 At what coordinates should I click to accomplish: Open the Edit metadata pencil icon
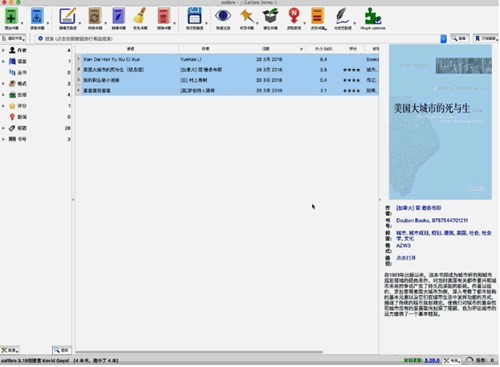tap(67, 16)
